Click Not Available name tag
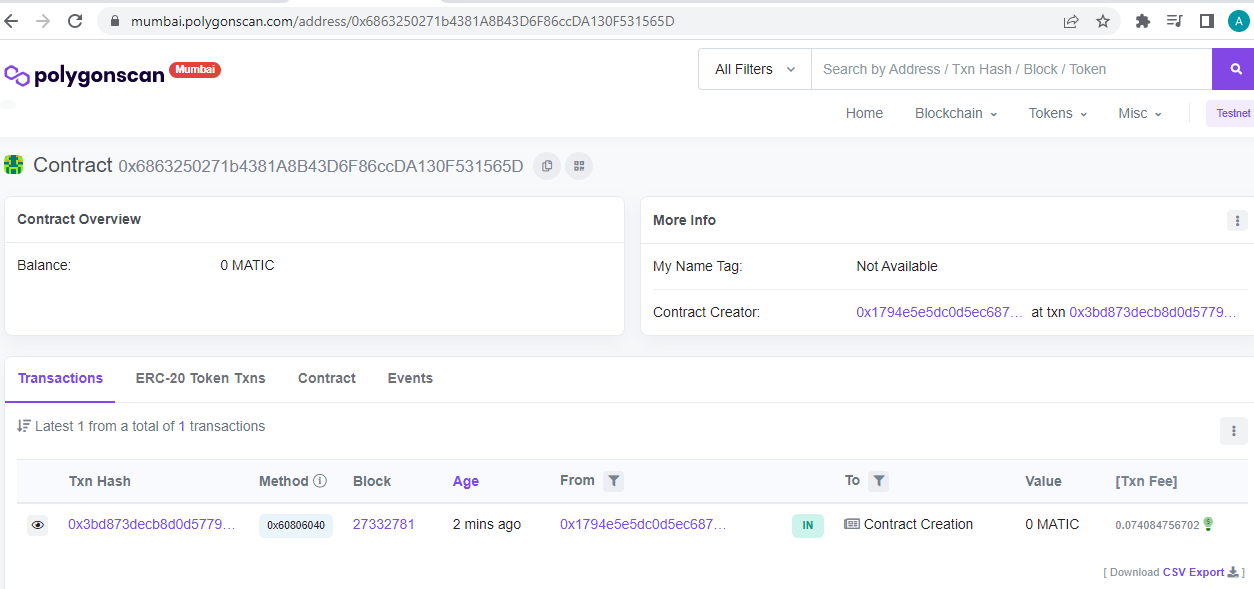This screenshot has width=1254, height=589. 897,266
